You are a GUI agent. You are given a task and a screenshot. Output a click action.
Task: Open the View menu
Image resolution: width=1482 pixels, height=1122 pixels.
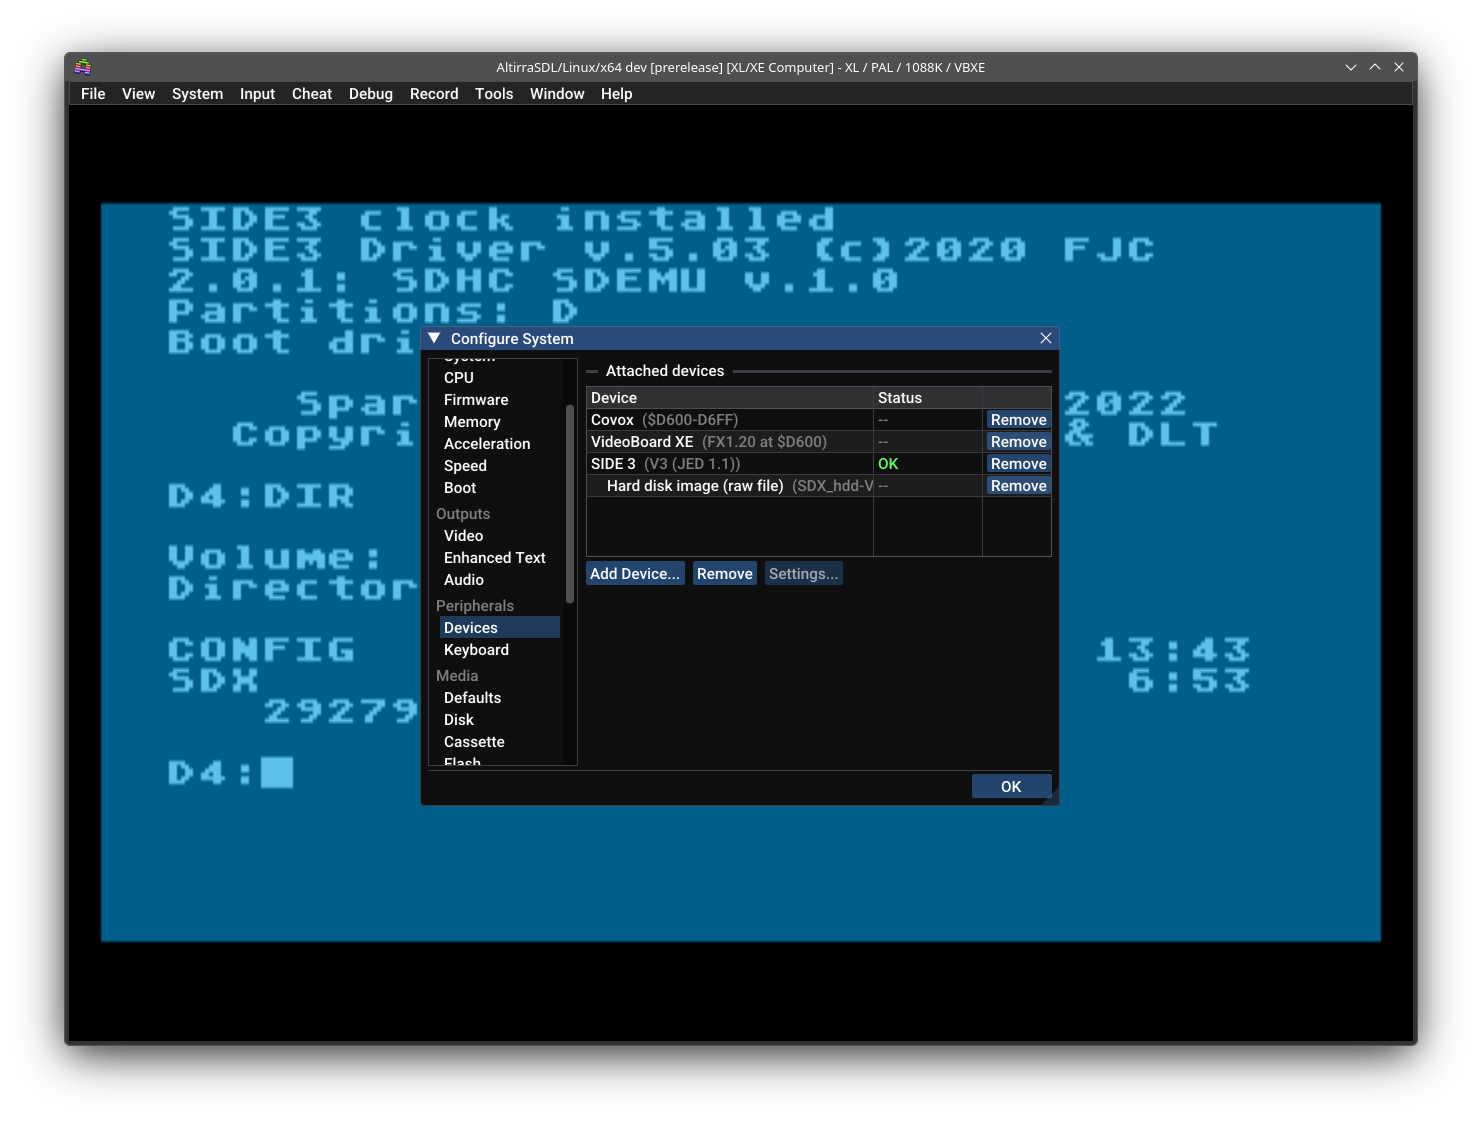pos(138,94)
